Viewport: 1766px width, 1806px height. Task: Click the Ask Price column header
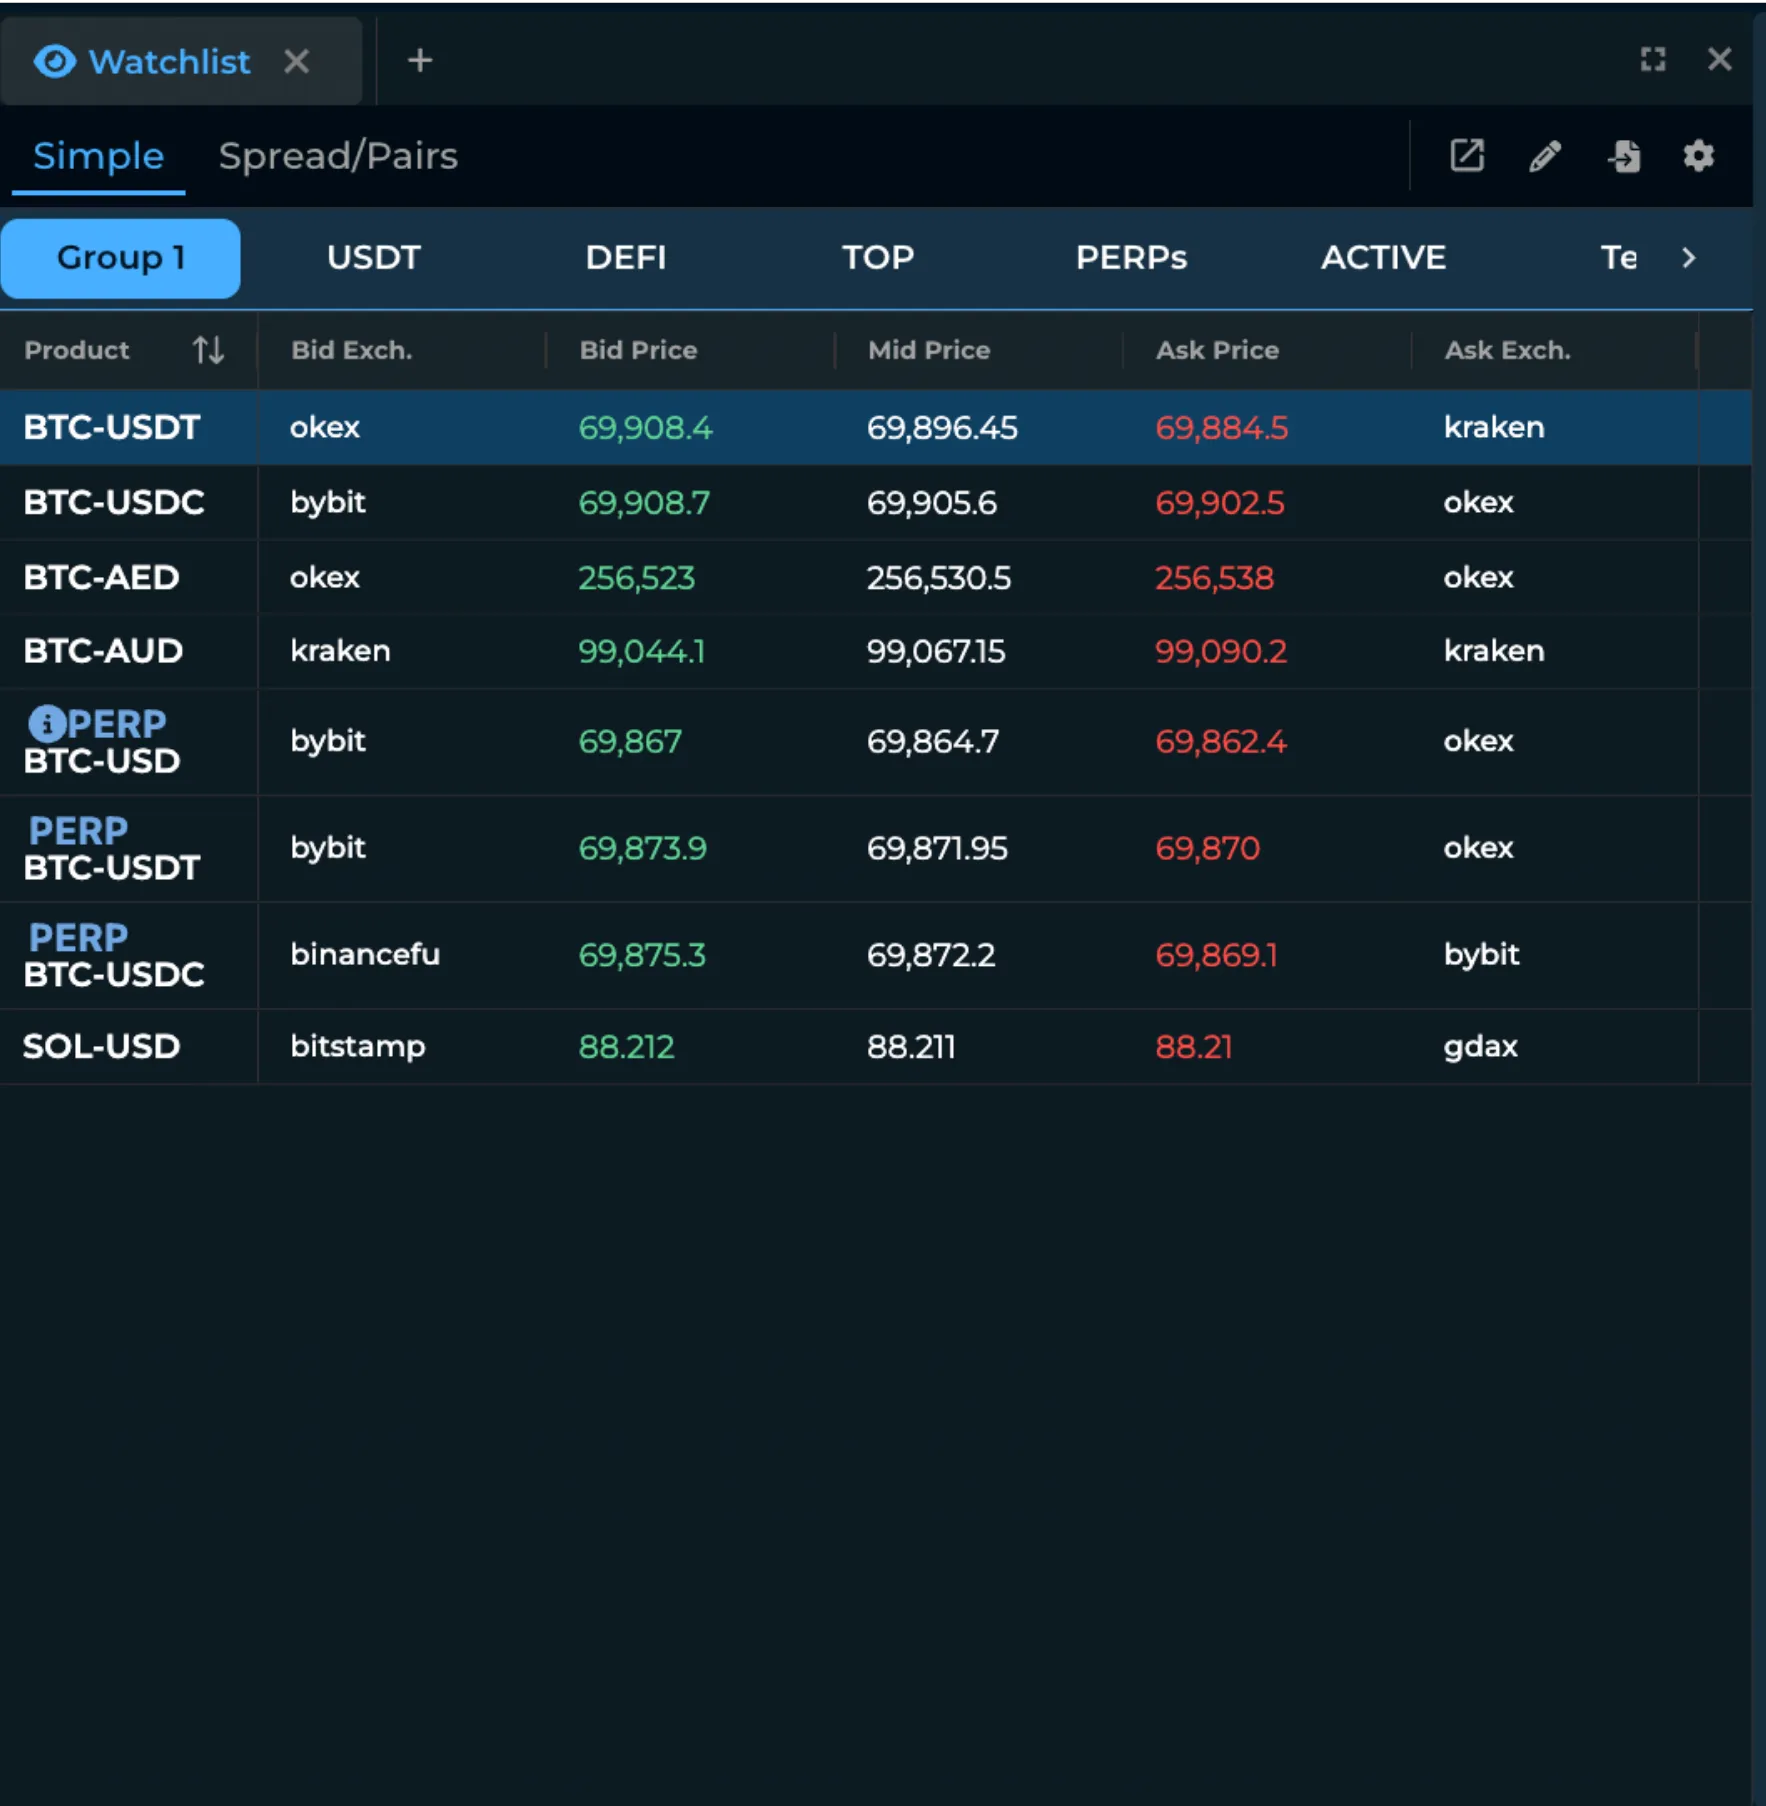click(x=1217, y=350)
